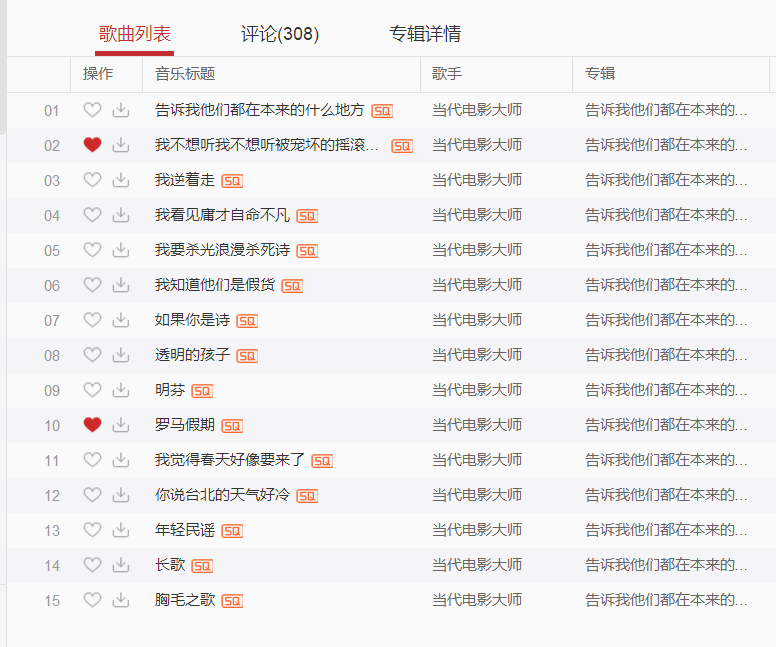
Task: Click 操作 column header
Action: (x=98, y=74)
